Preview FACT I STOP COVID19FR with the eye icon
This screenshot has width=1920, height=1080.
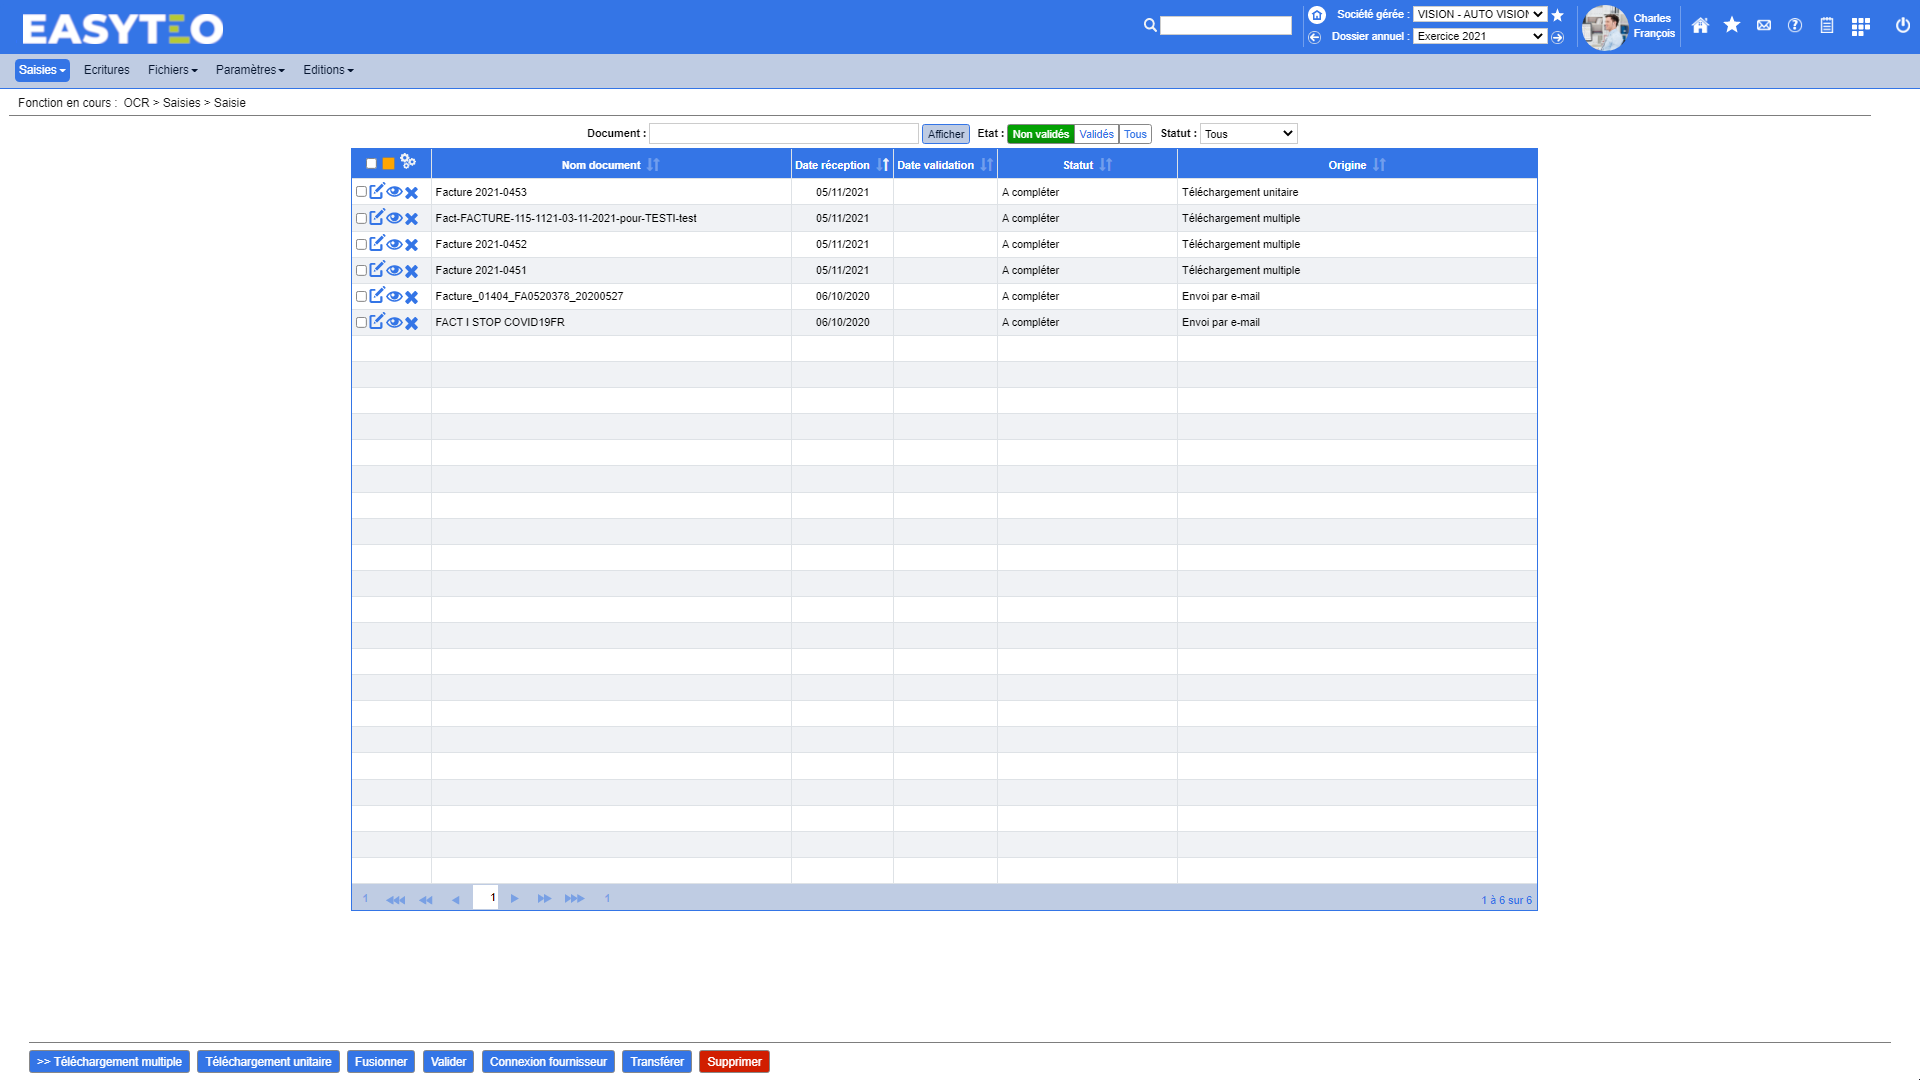(x=394, y=322)
